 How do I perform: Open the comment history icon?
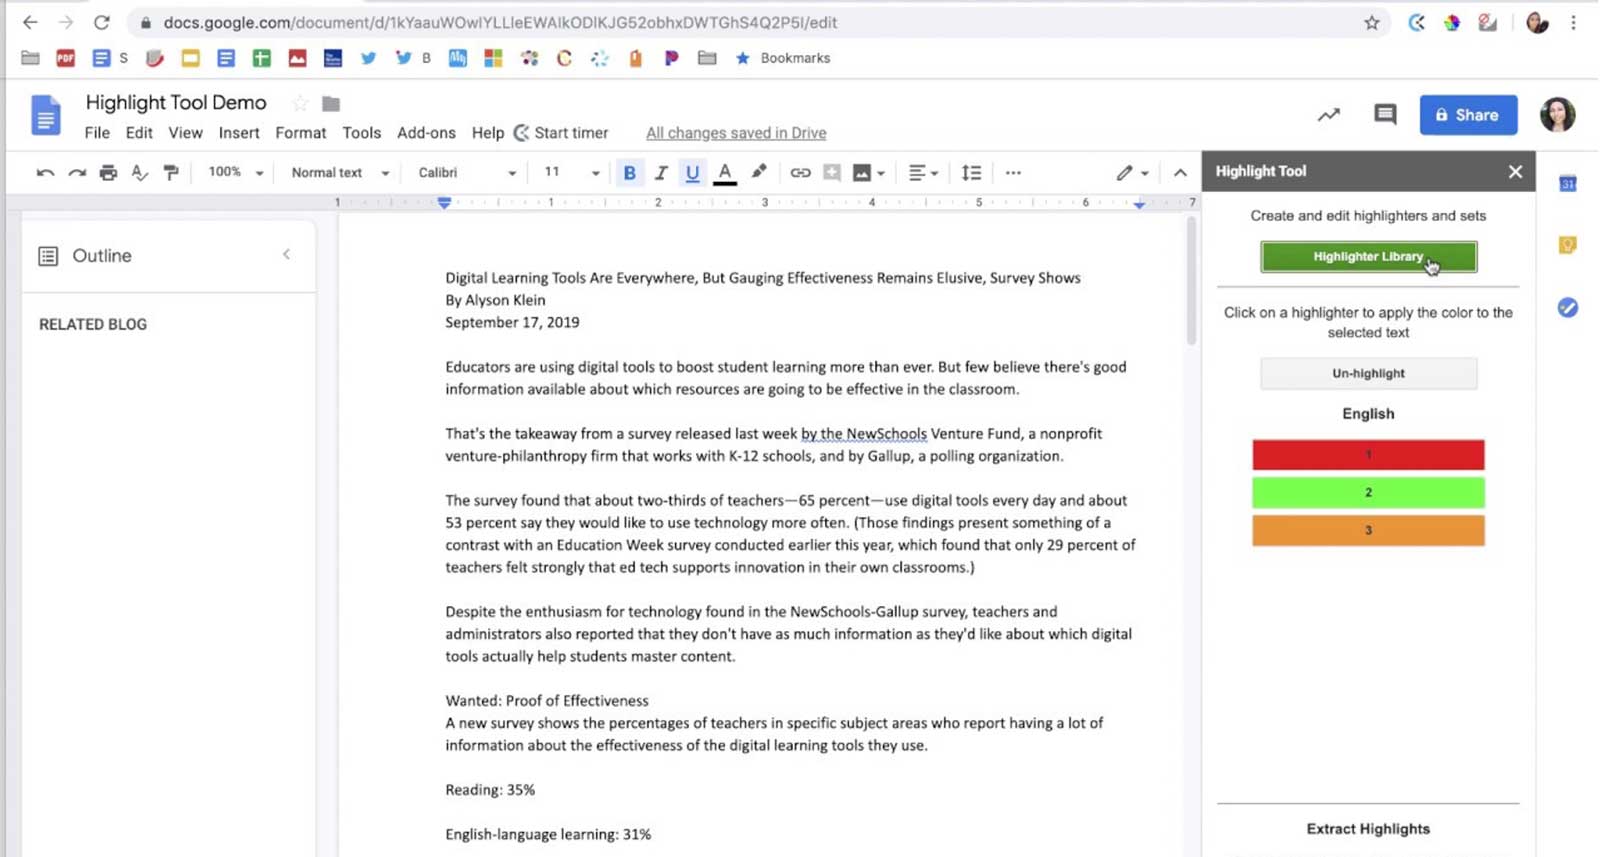[x=1385, y=115]
